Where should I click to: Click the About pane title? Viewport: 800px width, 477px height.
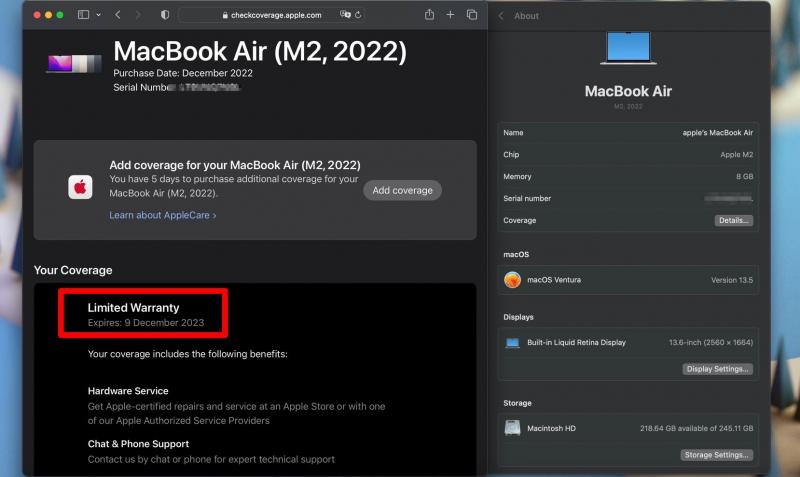point(526,16)
